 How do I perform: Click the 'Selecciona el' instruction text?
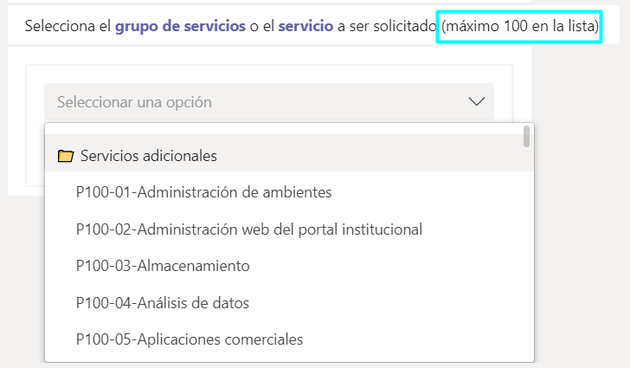(x=68, y=26)
